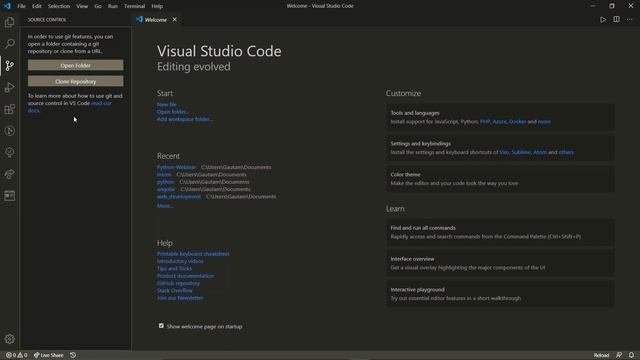Open the Run menu
The height and width of the screenshot is (360, 640).
(x=113, y=6)
